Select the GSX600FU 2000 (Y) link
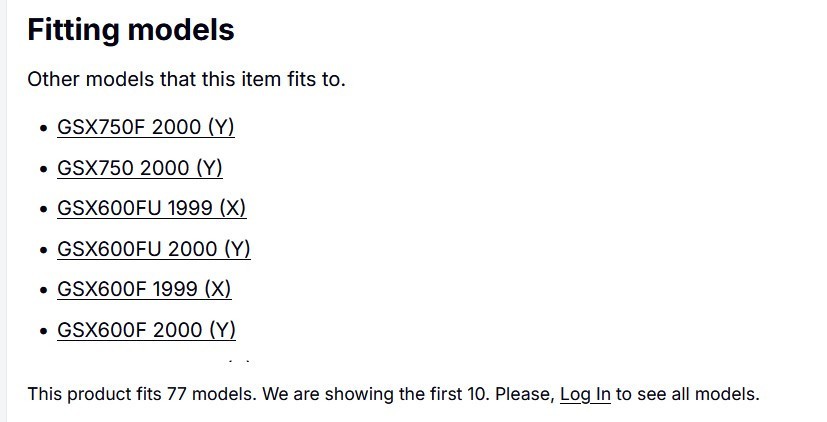Screen dimensions: 827x422 pyautogui.click(x=153, y=248)
